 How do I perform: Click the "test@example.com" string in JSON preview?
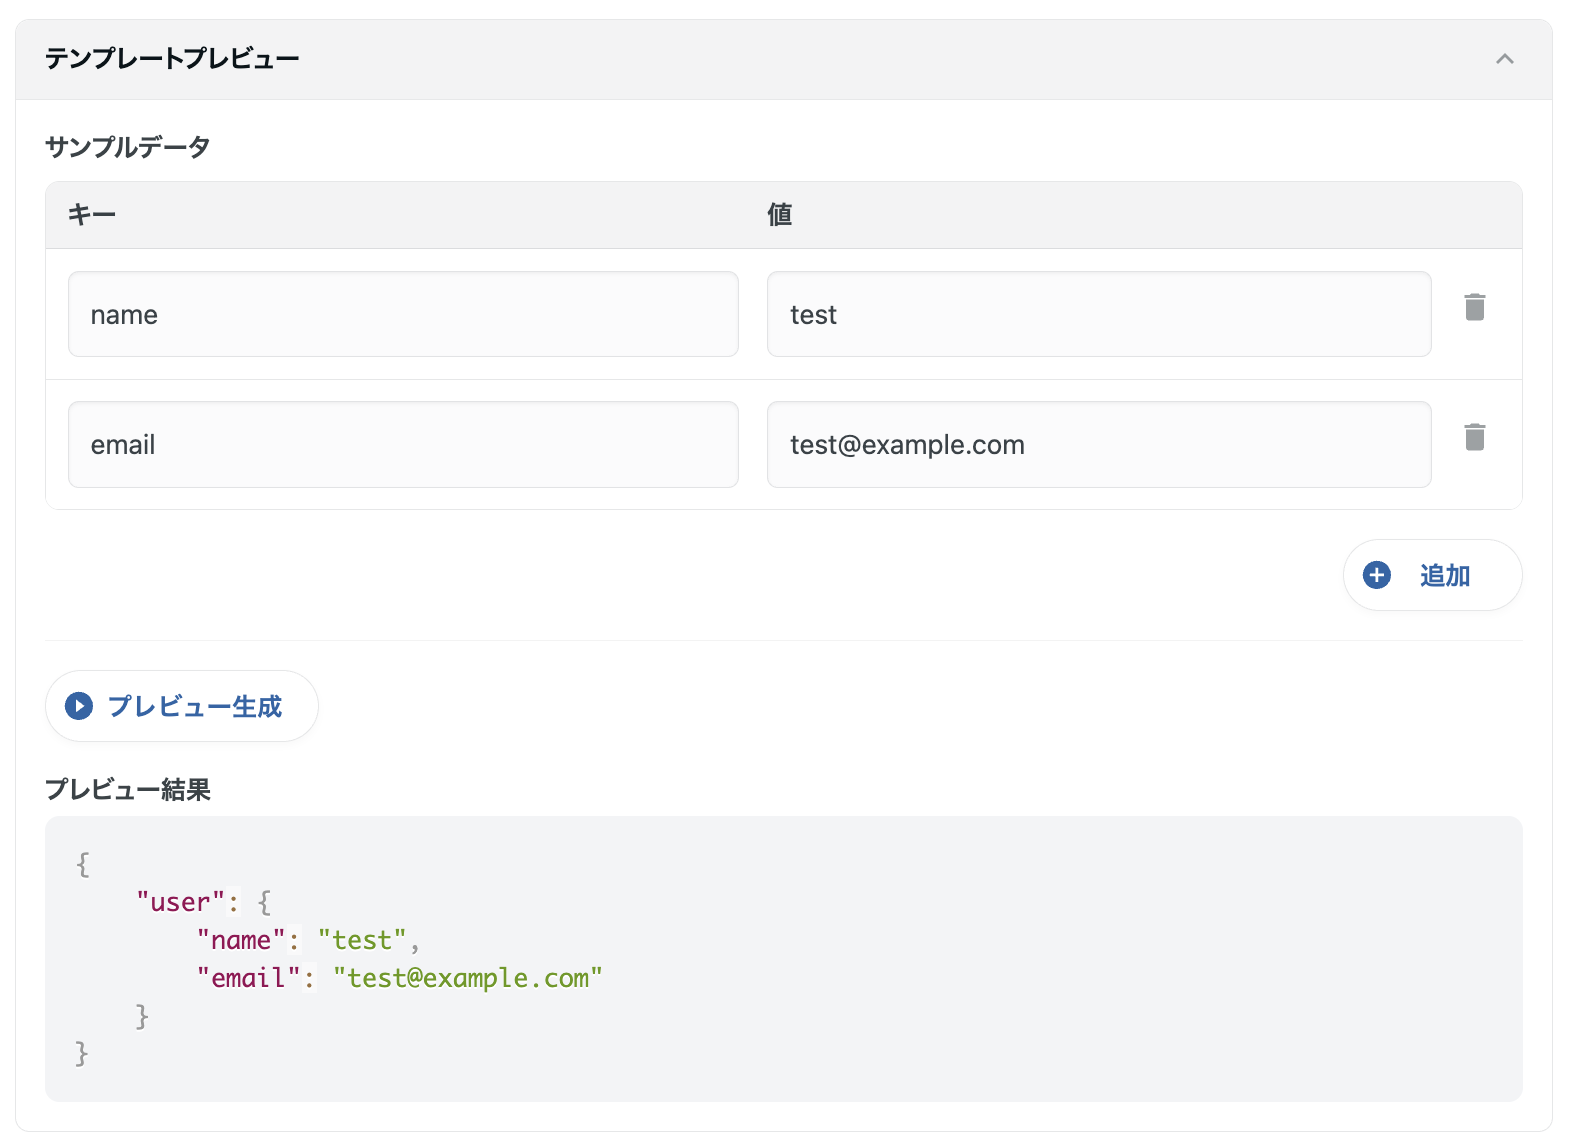point(468,978)
